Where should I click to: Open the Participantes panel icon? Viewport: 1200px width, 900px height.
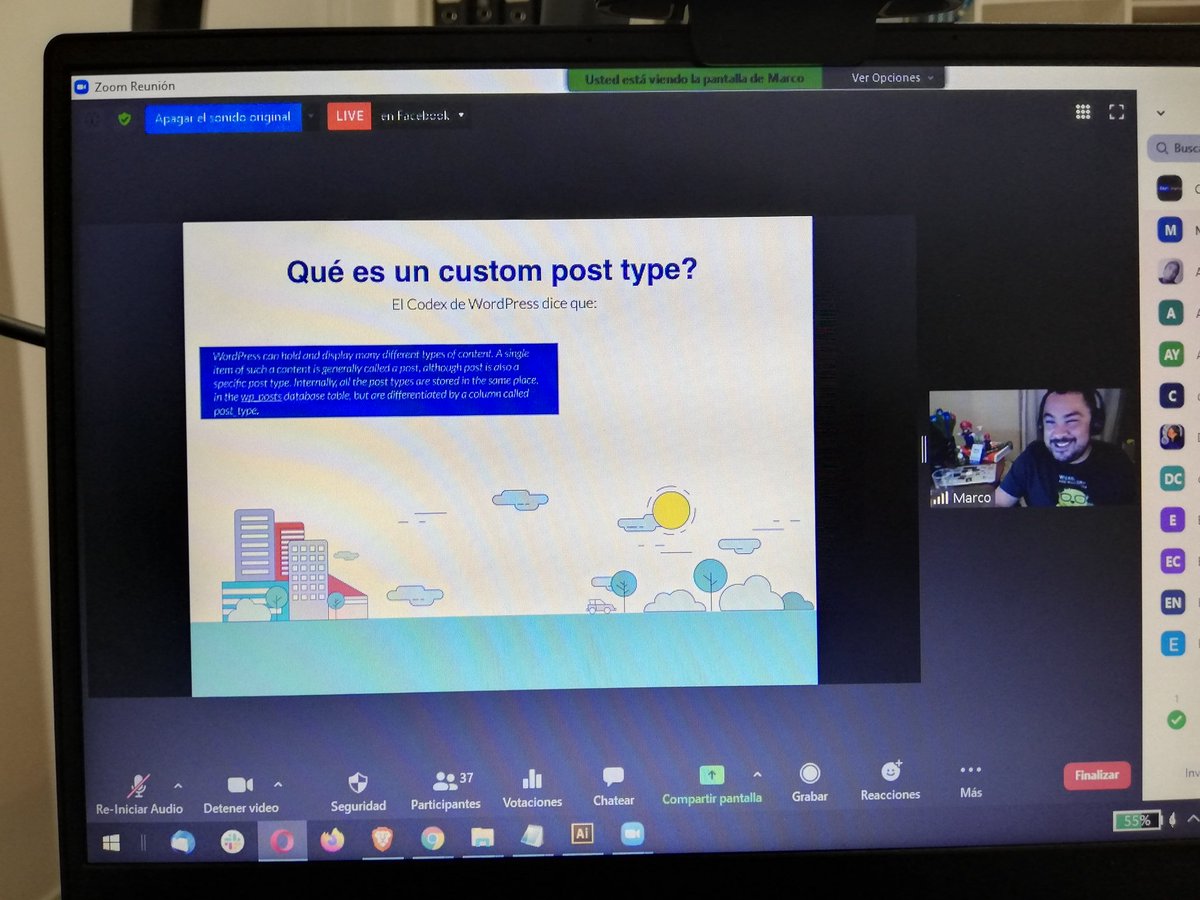(x=446, y=782)
